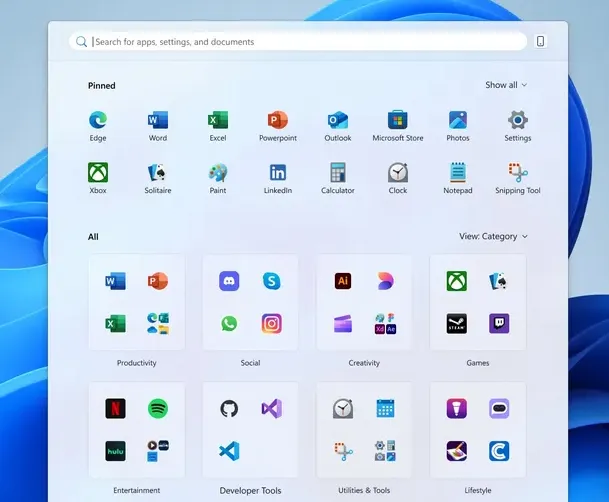Launch the blue C app in Lifestyle
Viewport: 609px width, 502px height.
click(499, 451)
